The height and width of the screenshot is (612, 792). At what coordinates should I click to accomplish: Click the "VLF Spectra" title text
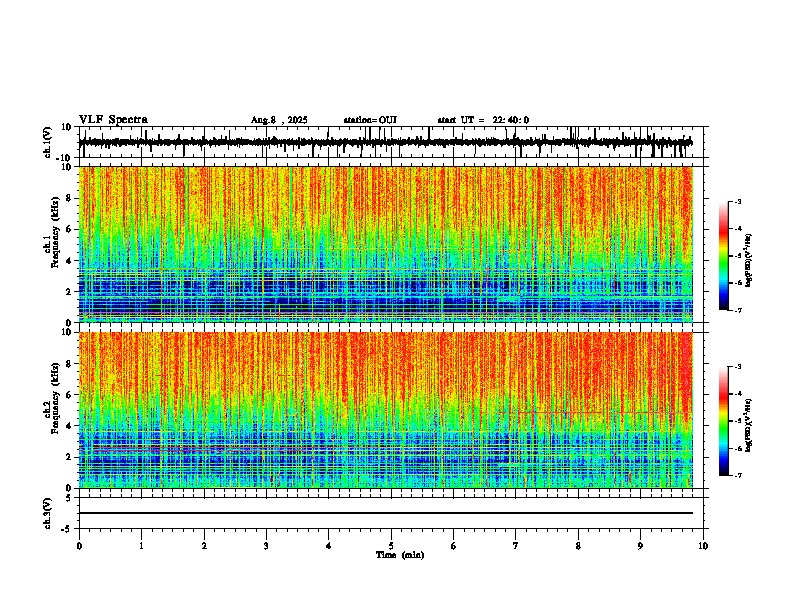point(113,120)
